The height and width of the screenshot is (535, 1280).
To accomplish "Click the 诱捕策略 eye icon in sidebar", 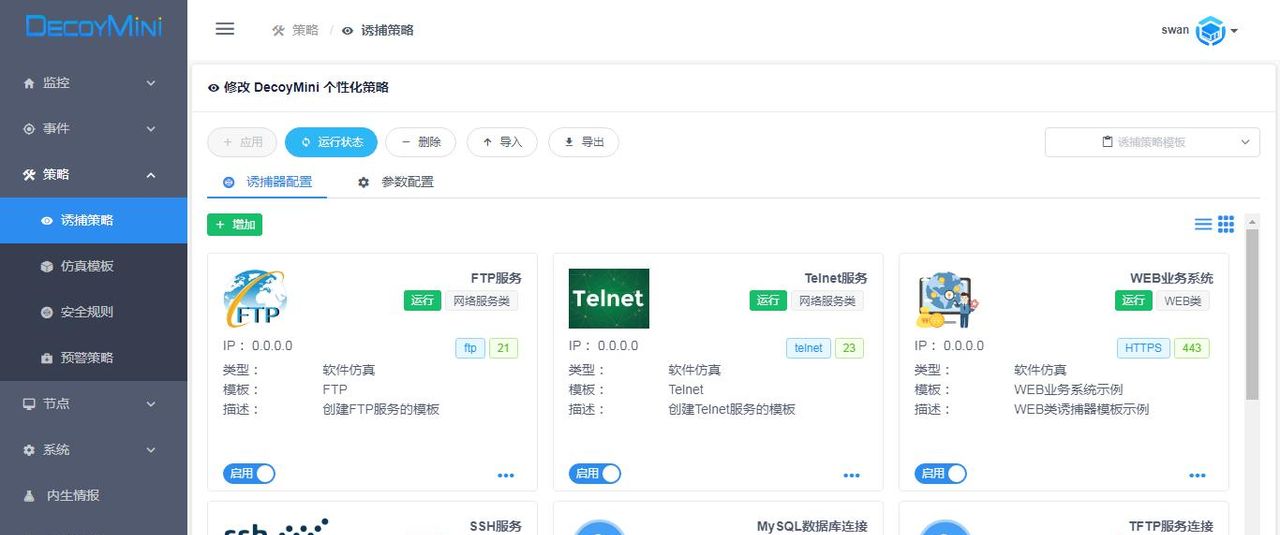I will coord(47,220).
